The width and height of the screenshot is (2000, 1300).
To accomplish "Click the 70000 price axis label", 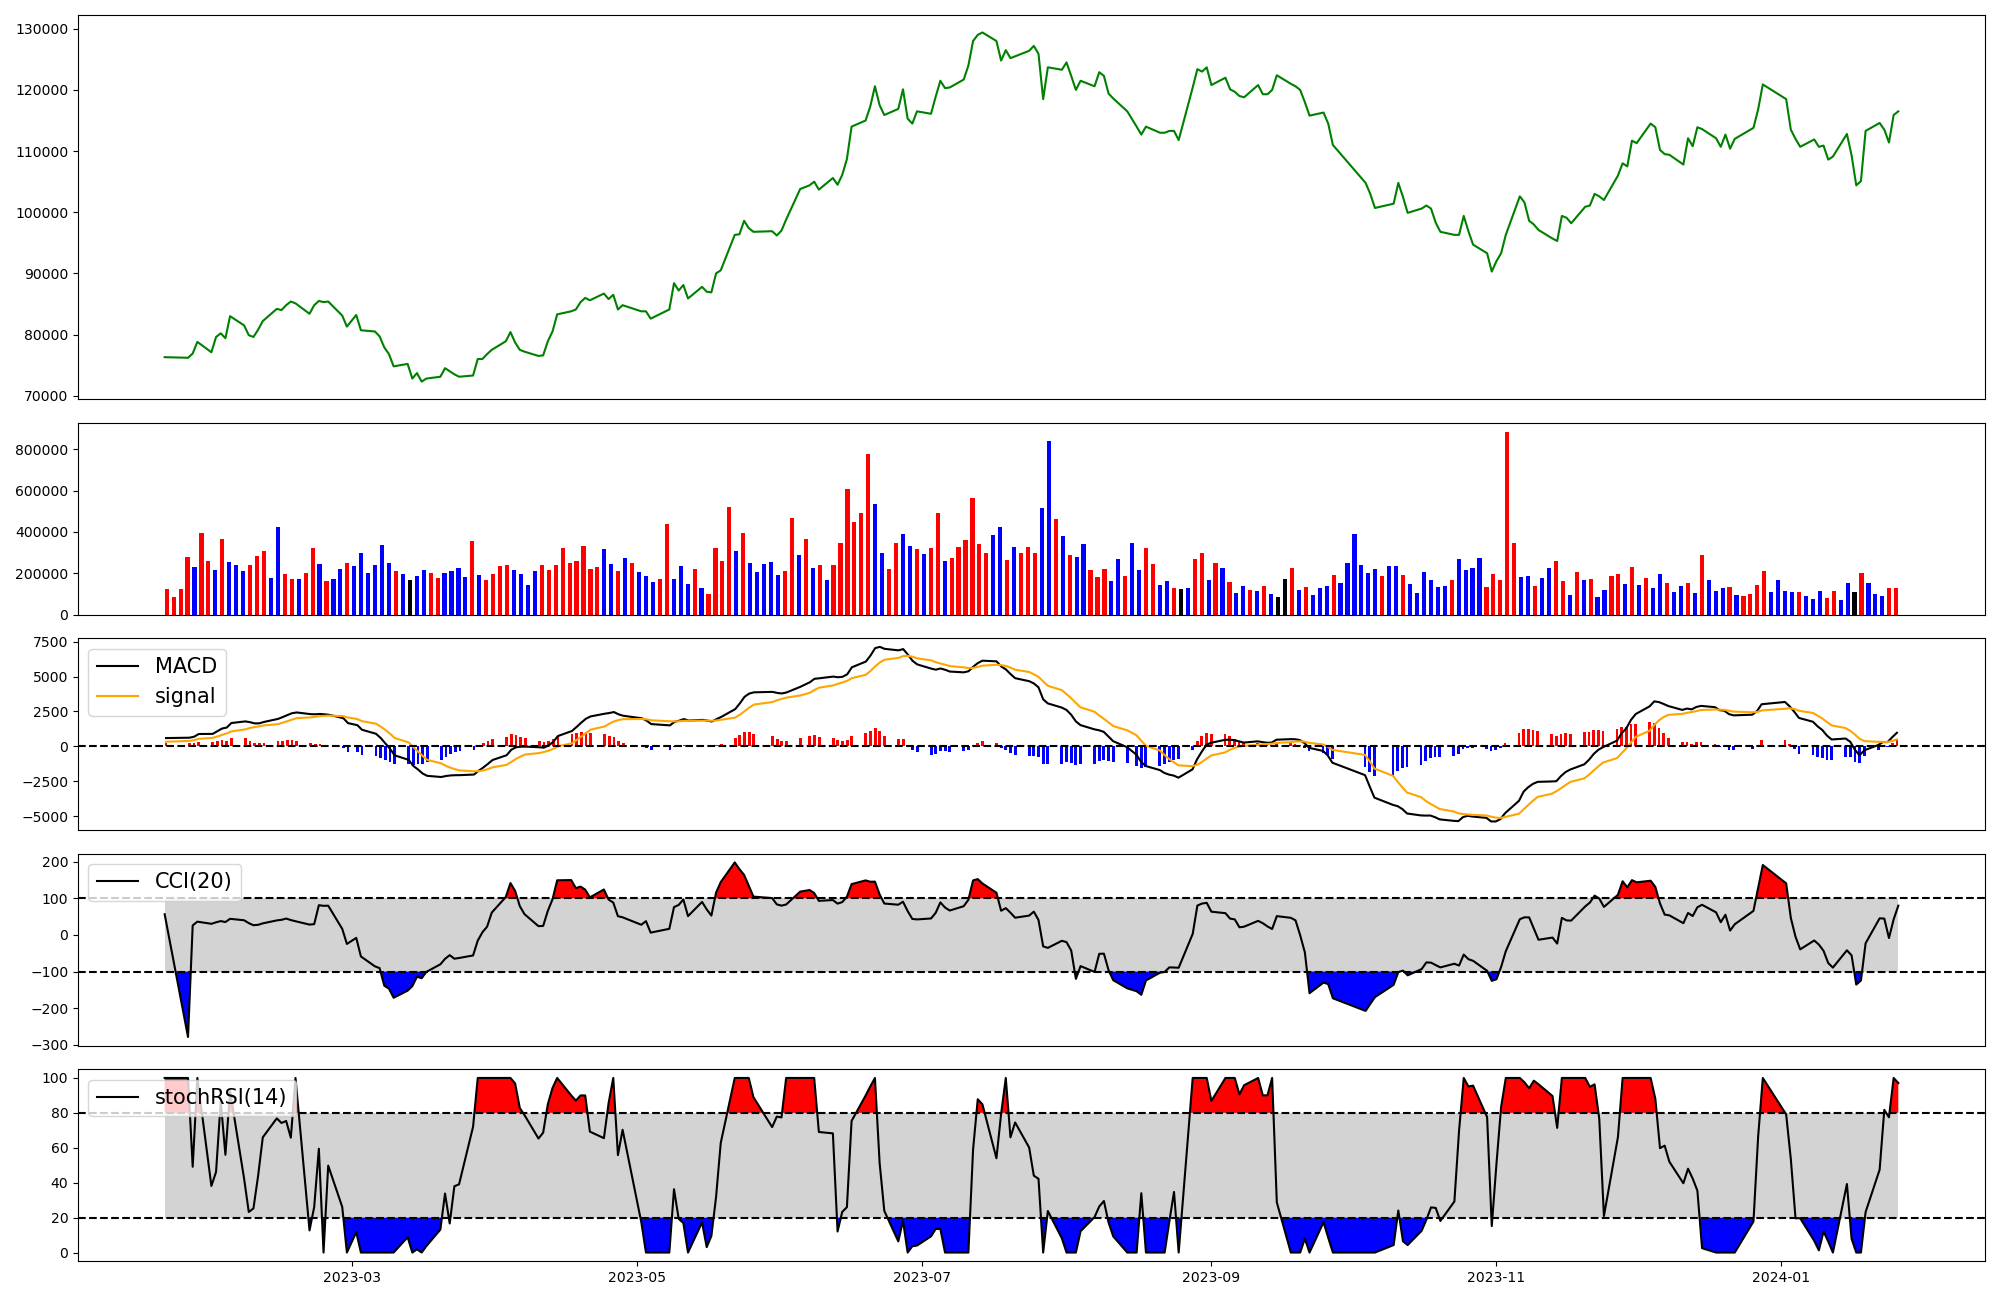I will pyautogui.click(x=46, y=396).
